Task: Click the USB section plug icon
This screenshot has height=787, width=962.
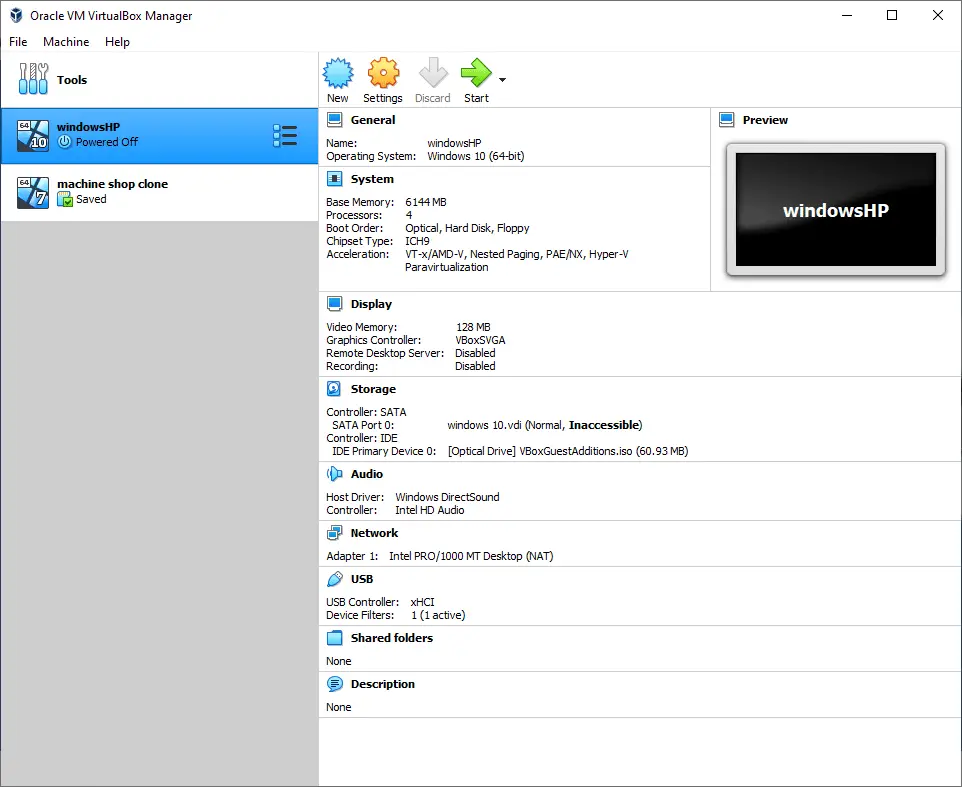Action: click(x=334, y=579)
